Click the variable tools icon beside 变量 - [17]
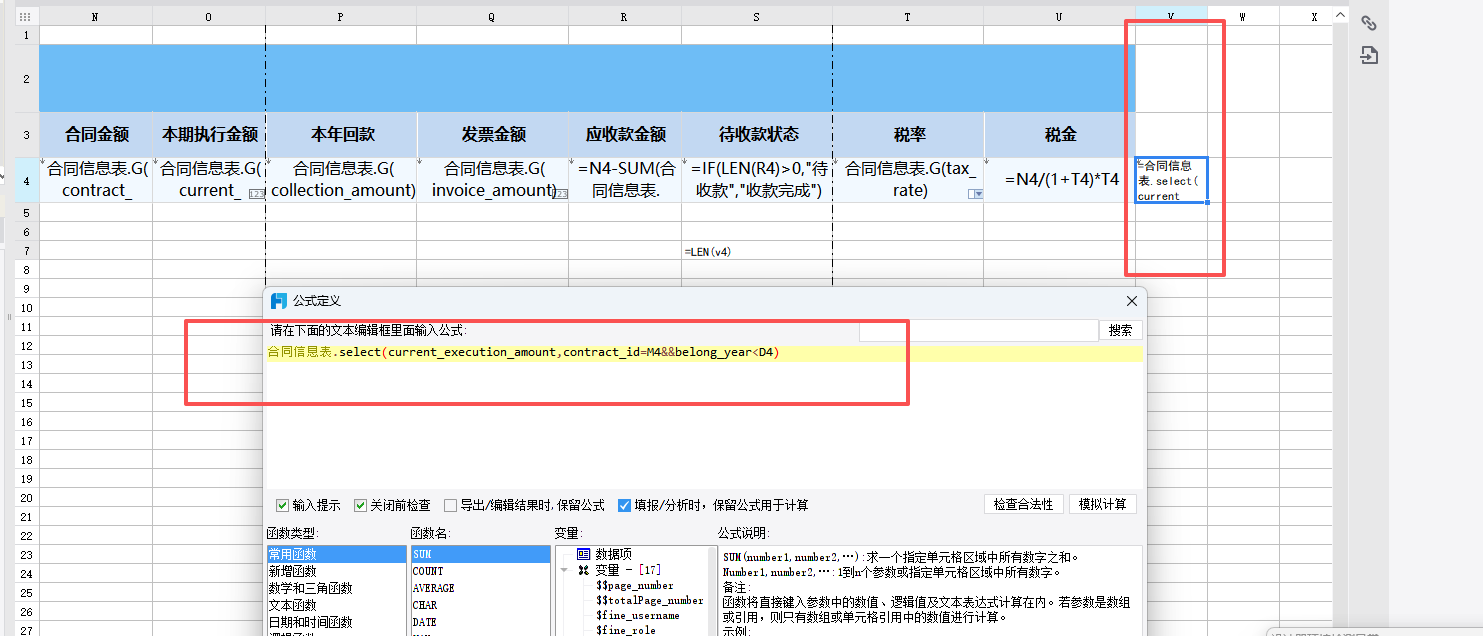1483x636 pixels. (583, 570)
